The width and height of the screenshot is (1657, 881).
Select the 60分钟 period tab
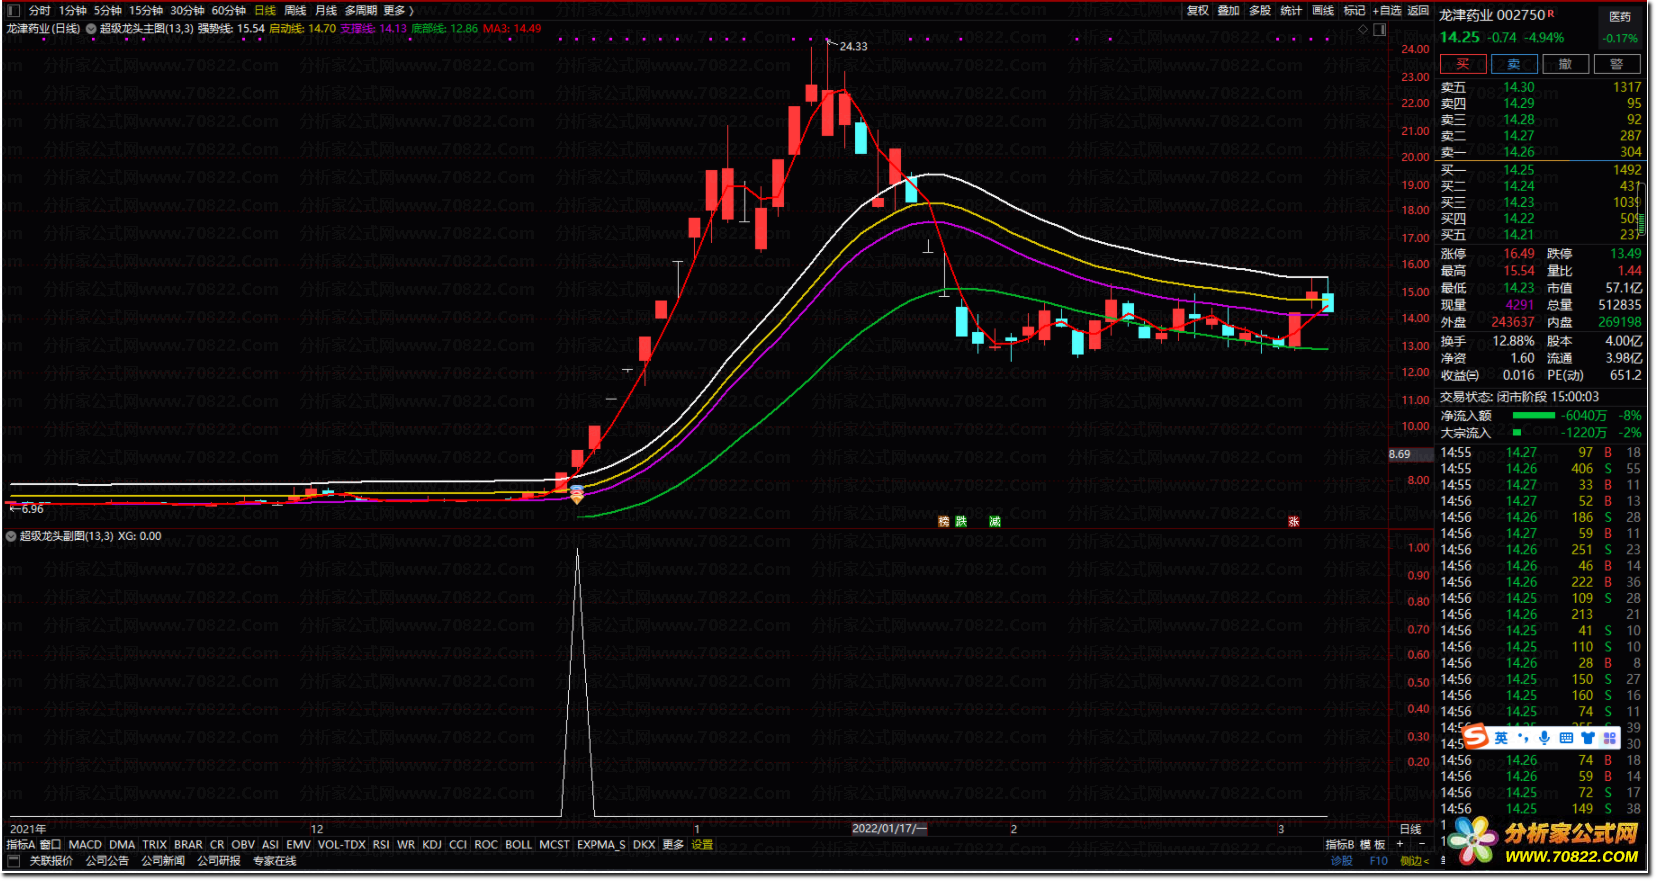(x=229, y=11)
